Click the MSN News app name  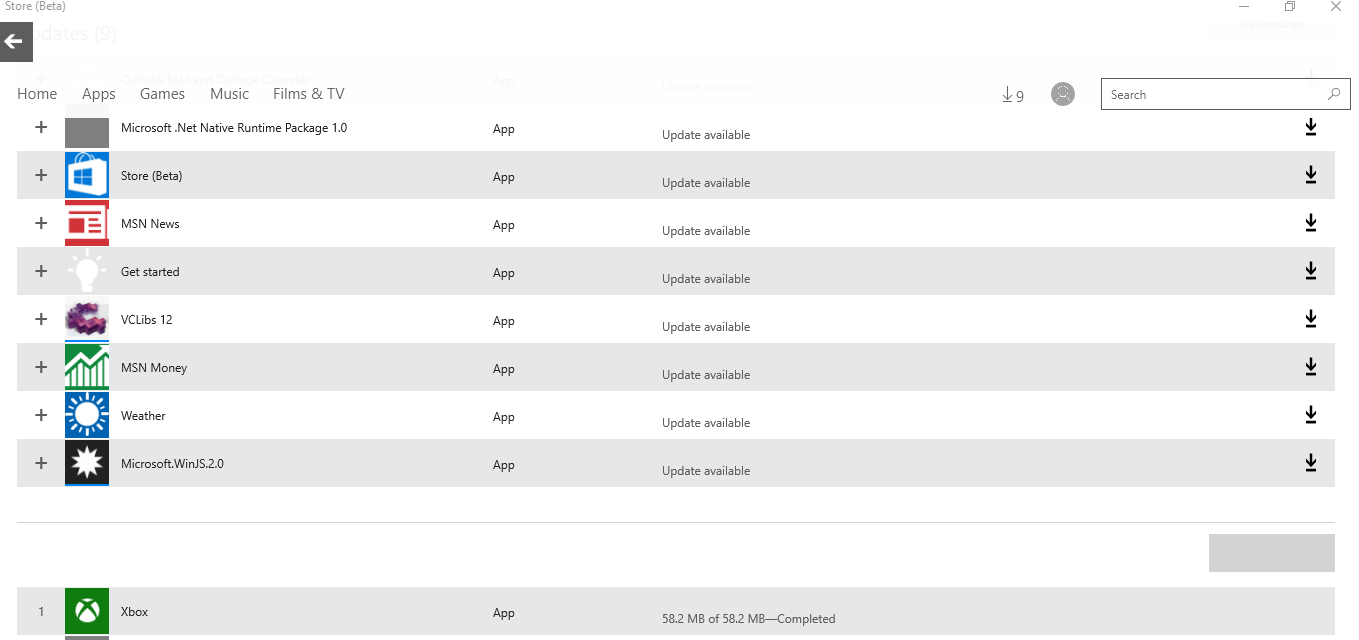click(150, 224)
